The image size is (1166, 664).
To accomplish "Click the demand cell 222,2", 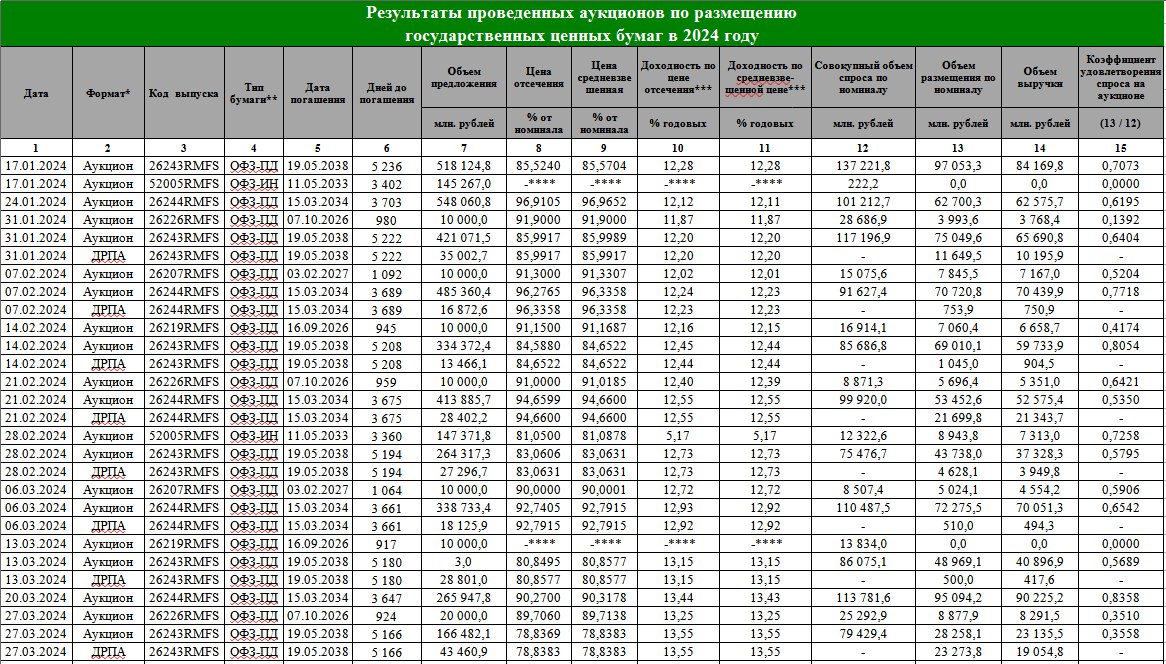I will click(863, 184).
